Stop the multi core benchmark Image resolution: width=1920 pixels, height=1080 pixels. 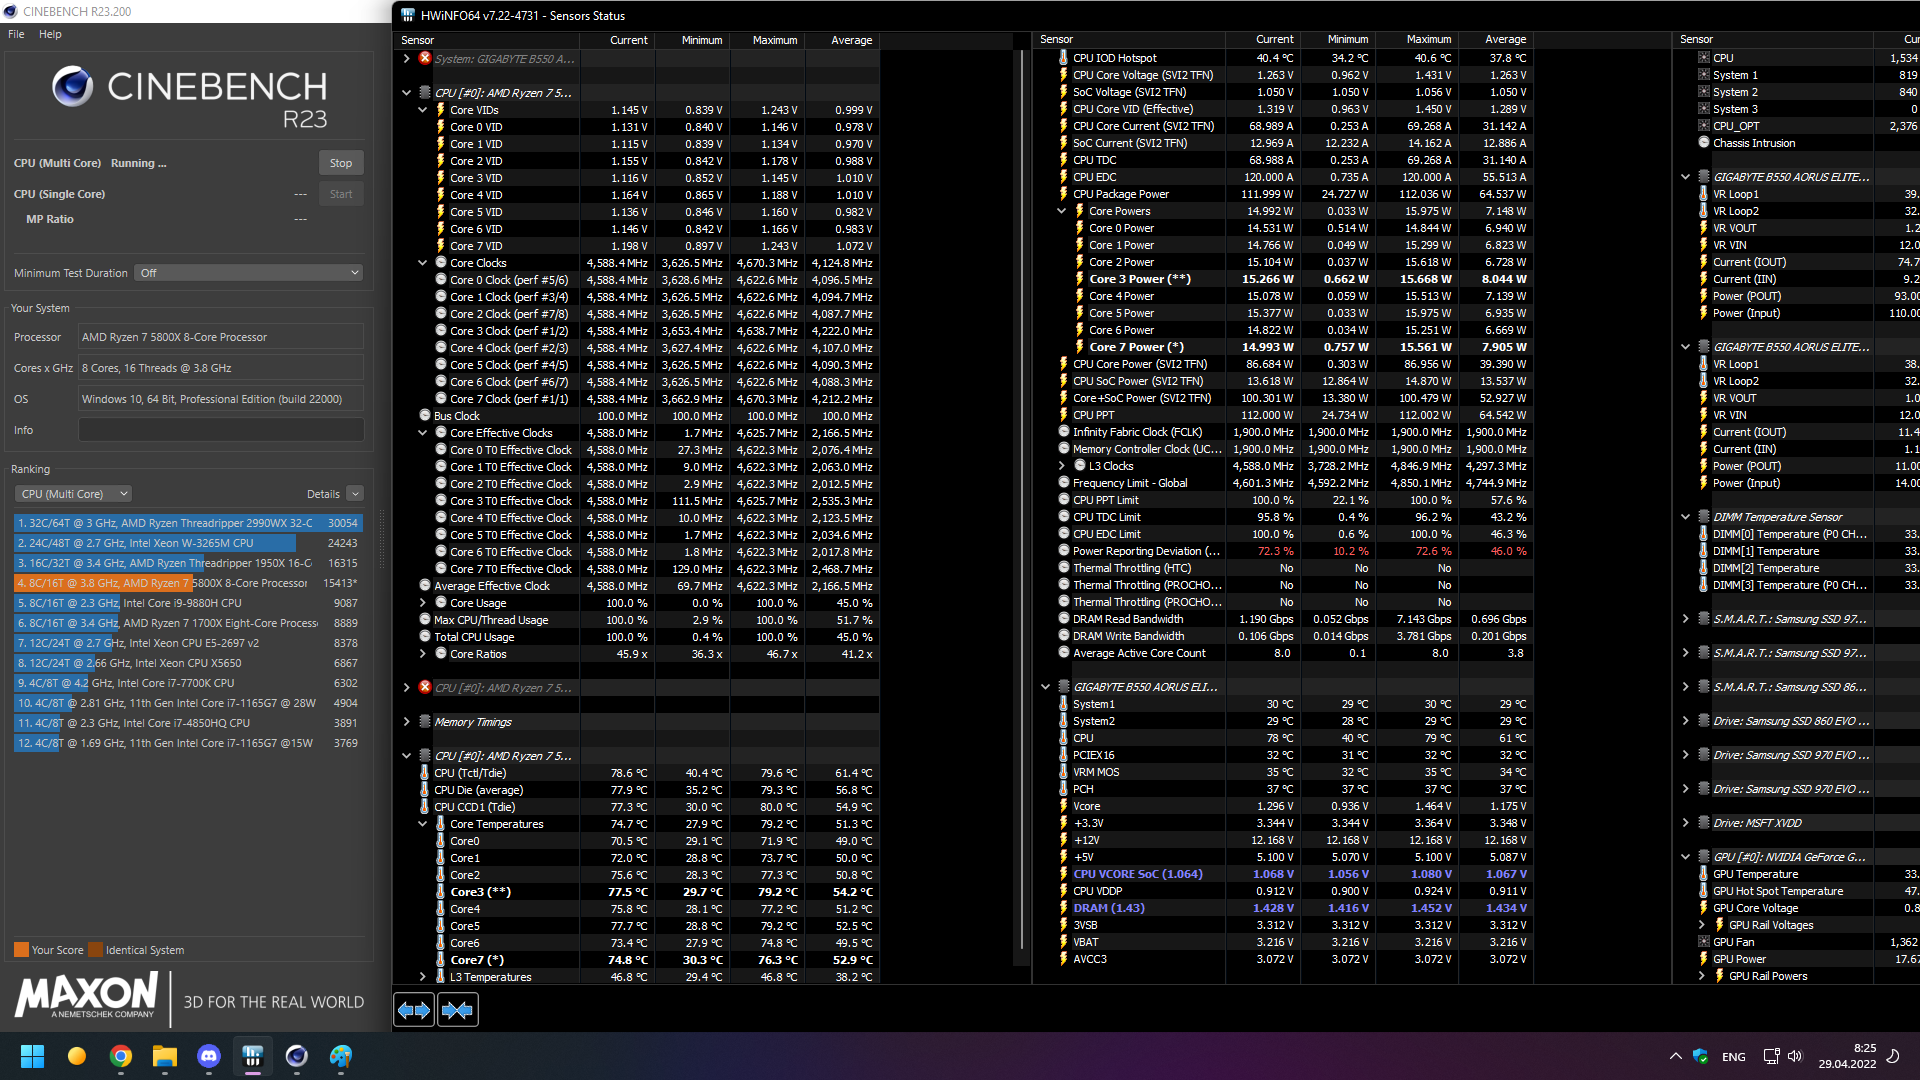(x=340, y=163)
